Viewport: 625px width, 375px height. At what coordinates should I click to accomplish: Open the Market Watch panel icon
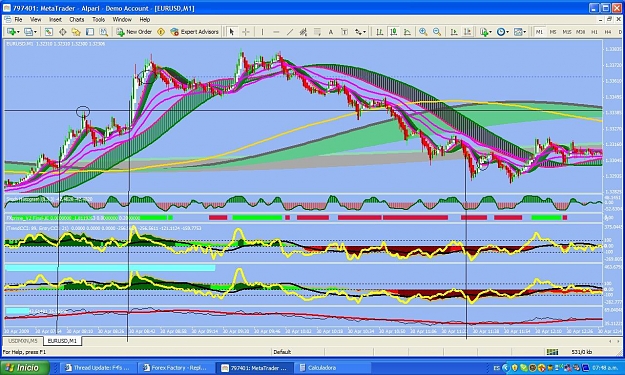[x=49, y=32]
